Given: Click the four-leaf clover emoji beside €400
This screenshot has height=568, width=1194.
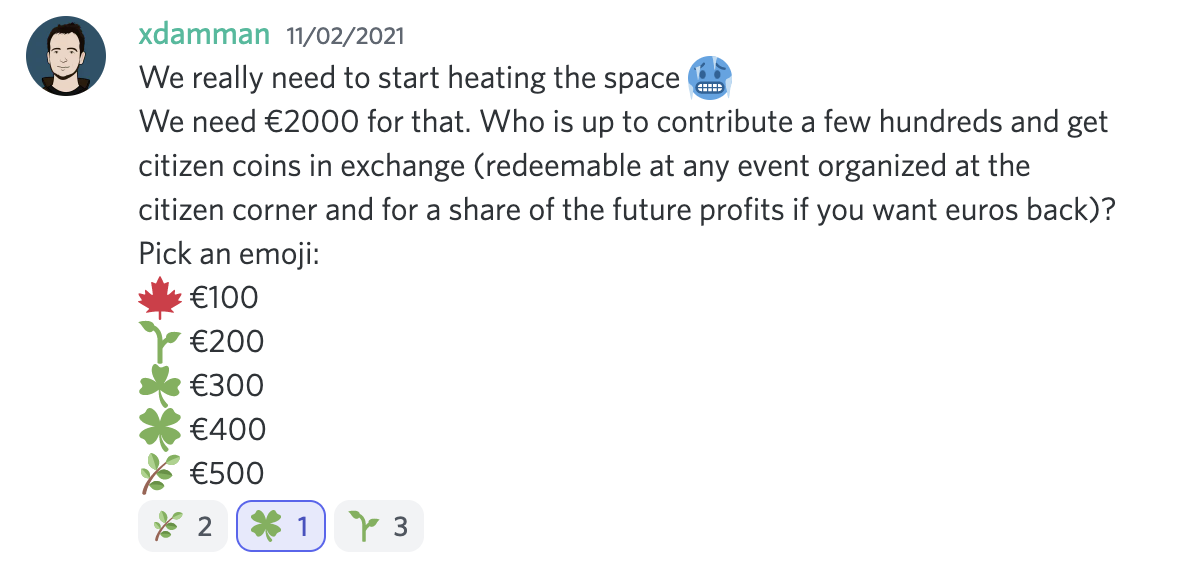Looking at the screenshot, I should pos(160,430).
